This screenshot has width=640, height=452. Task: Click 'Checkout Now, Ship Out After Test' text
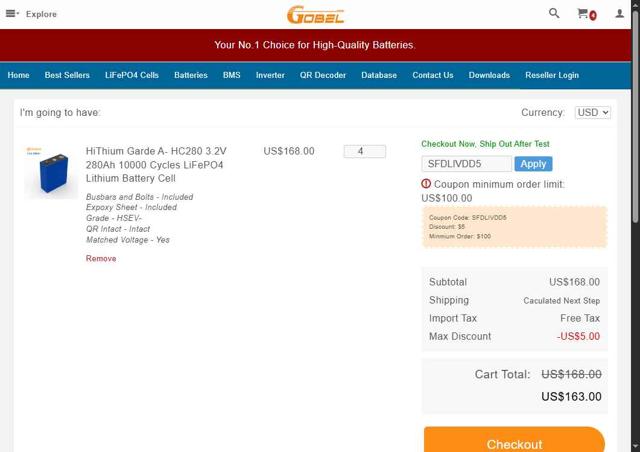[x=485, y=144]
